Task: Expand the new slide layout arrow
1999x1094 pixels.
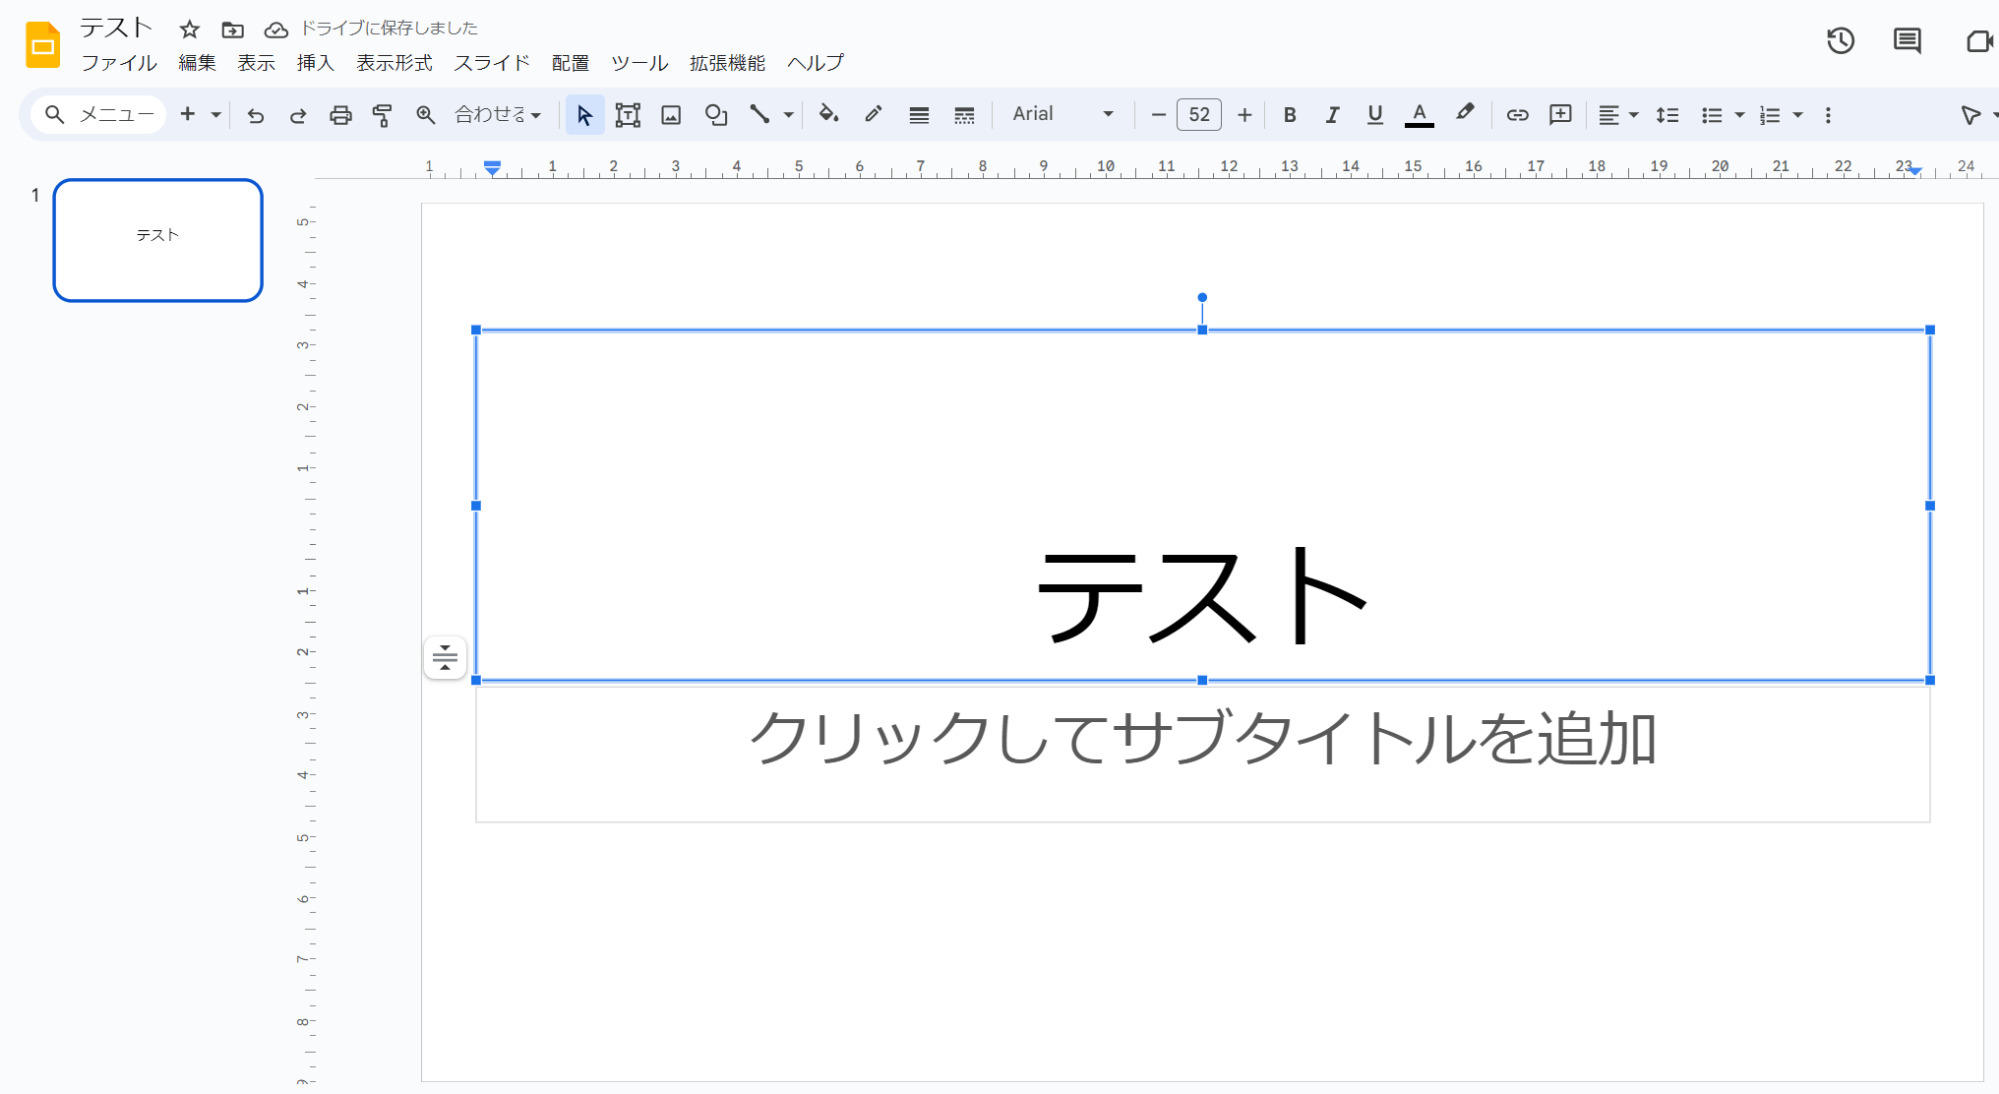Action: pos(216,115)
